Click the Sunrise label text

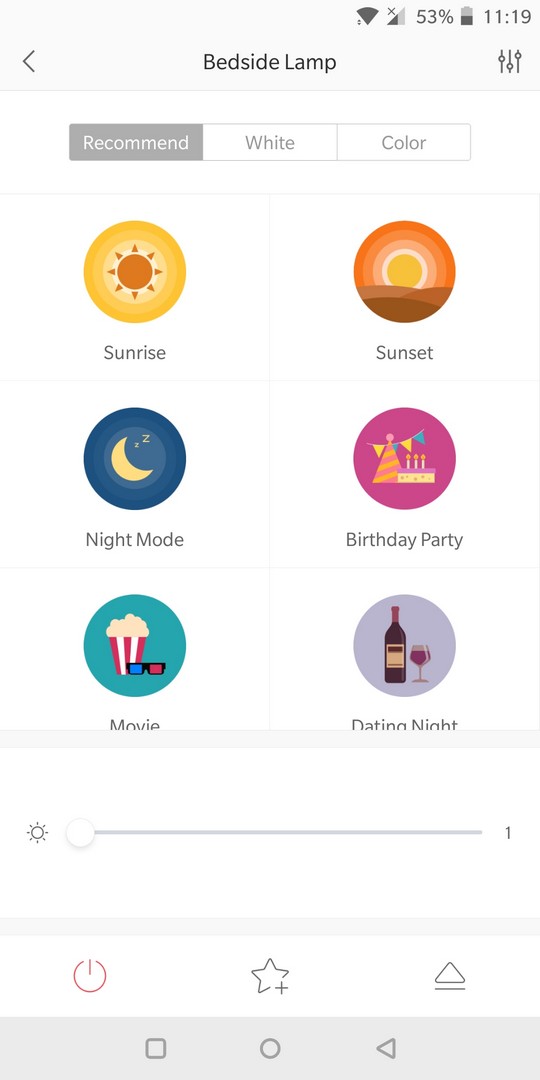[x=135, y=353]
